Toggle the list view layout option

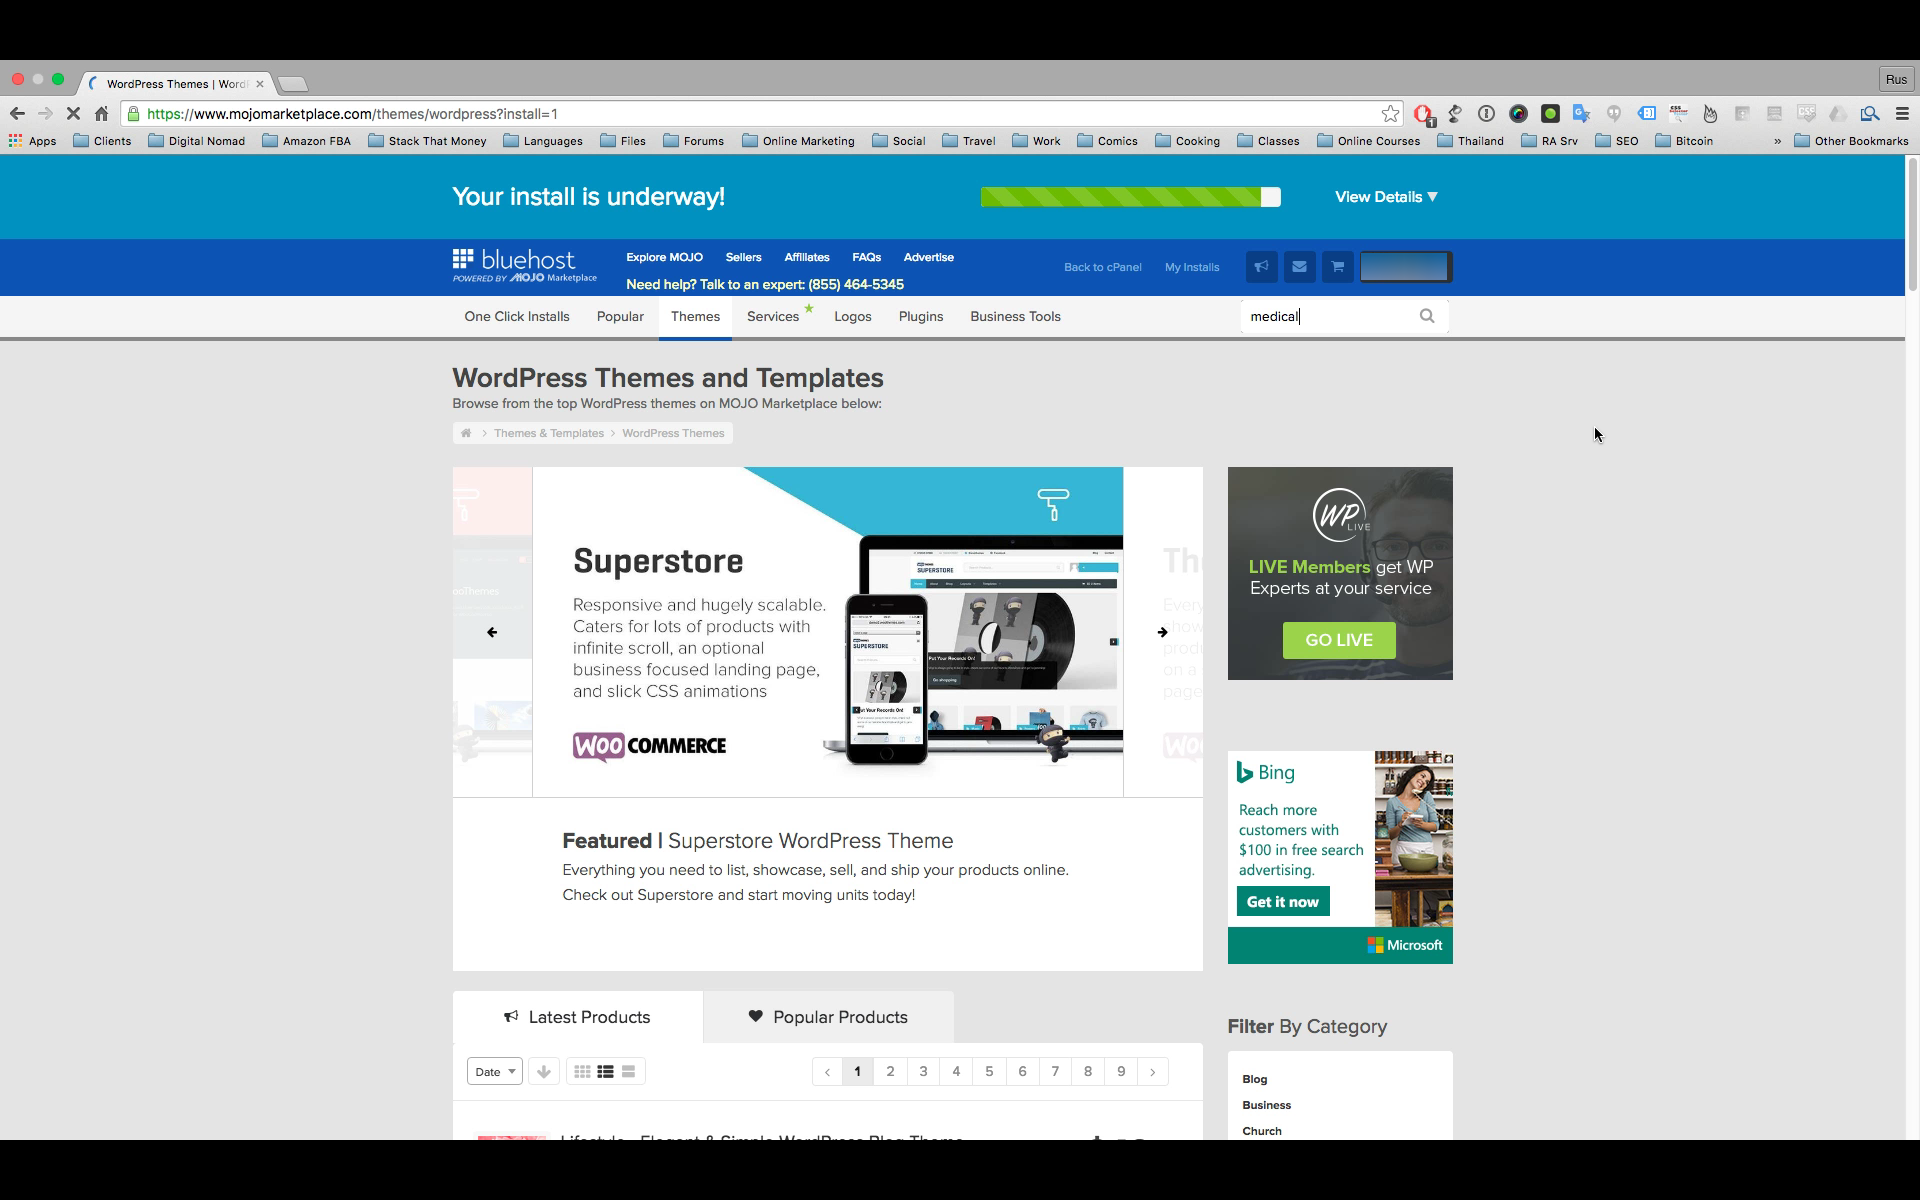pyautogui.click(x=604, y=1070)
